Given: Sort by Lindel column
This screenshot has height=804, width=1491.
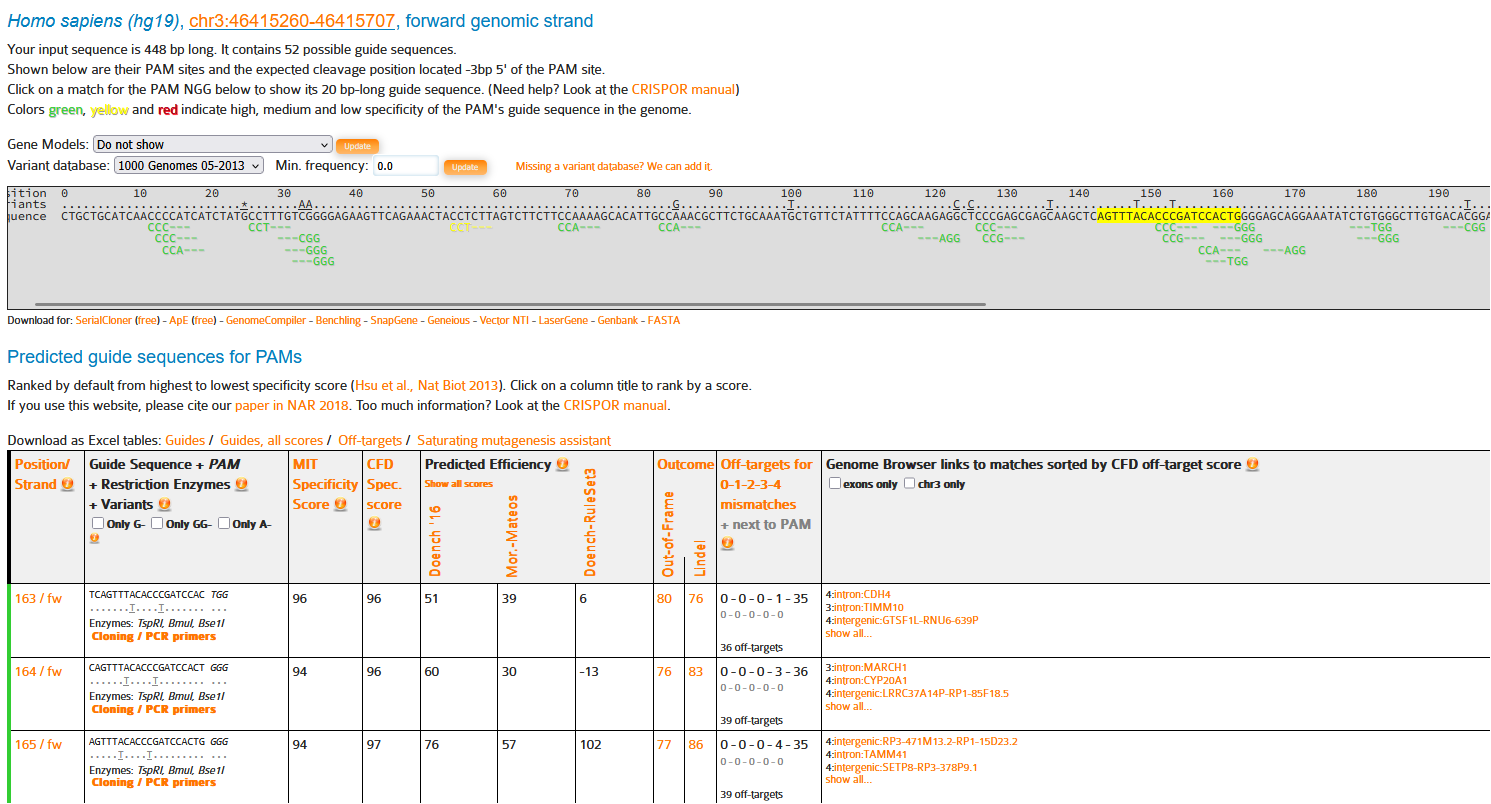Looking at the screenshot, I should [x=700, y=558].
